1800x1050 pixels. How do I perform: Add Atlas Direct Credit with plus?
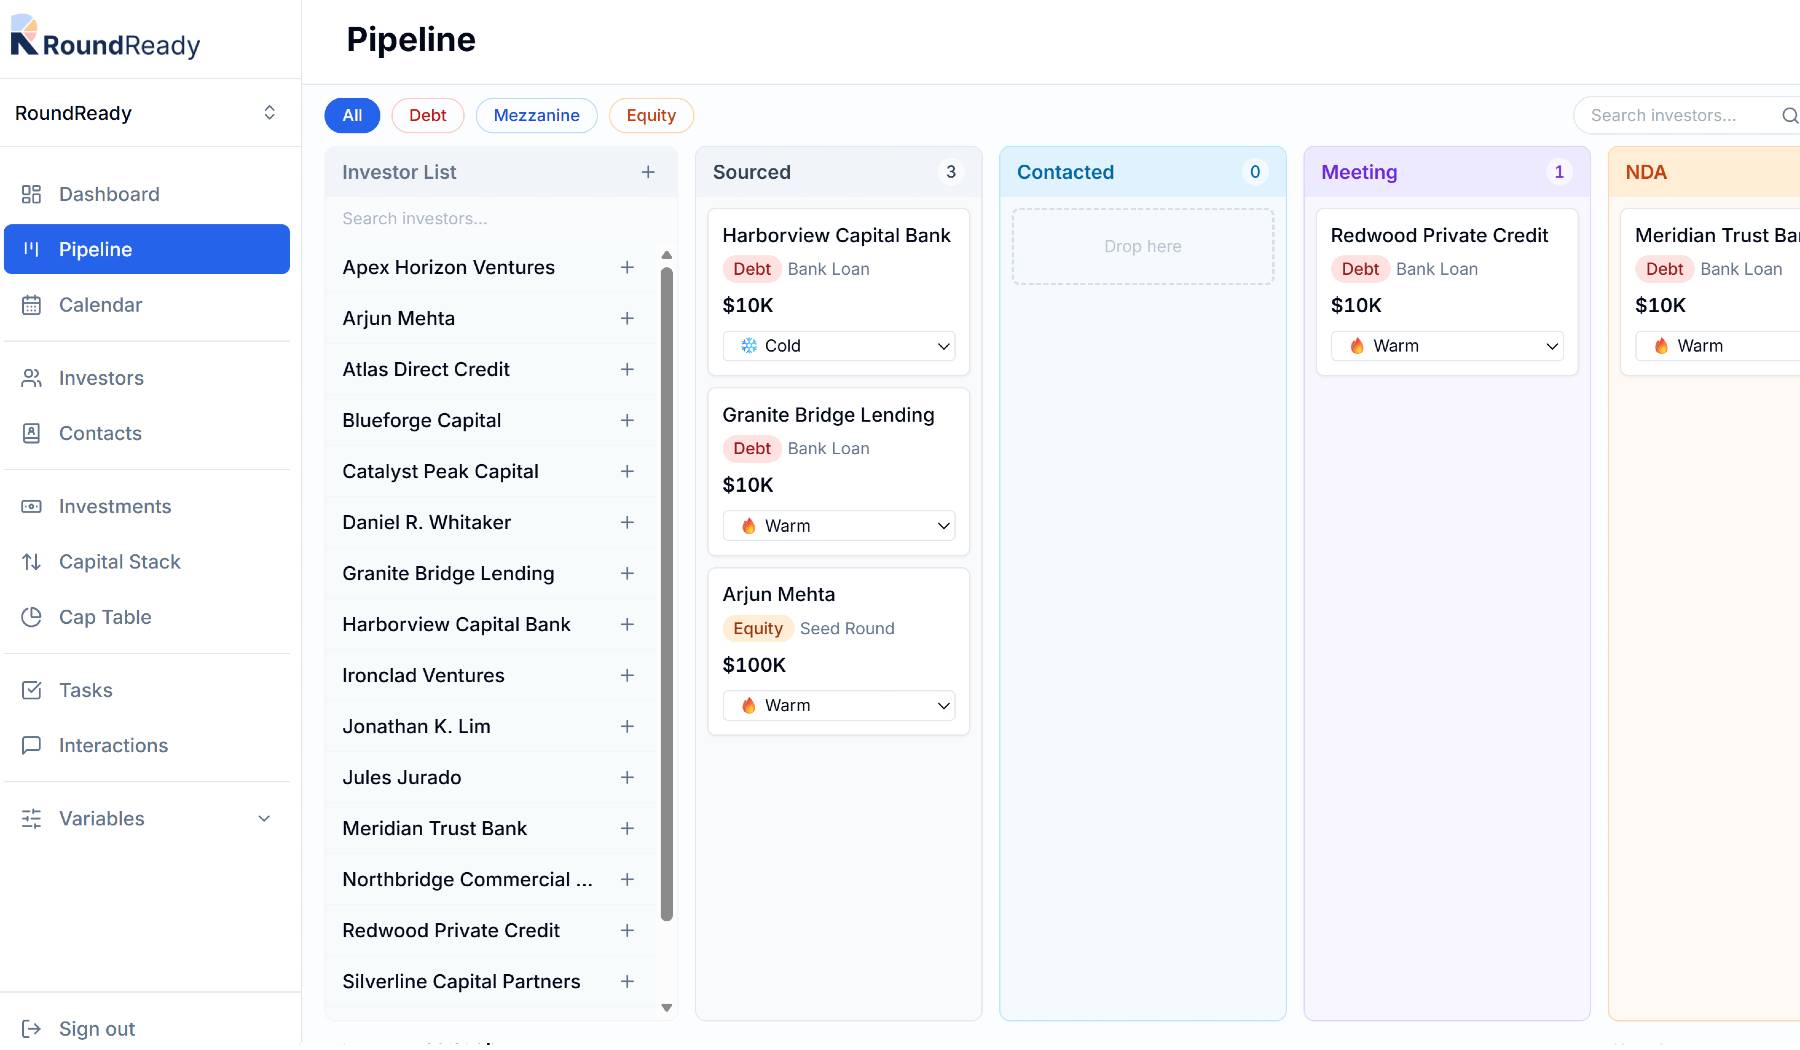627,369
